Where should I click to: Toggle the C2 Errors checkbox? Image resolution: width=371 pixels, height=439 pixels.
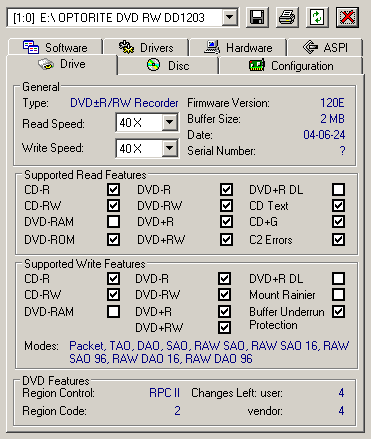tap(338, 239)
